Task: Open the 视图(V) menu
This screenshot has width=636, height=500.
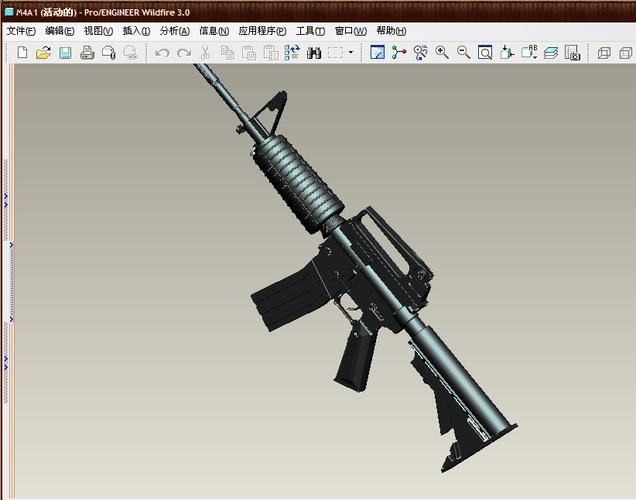Action: pyautogui.click(x=98, y=31)
